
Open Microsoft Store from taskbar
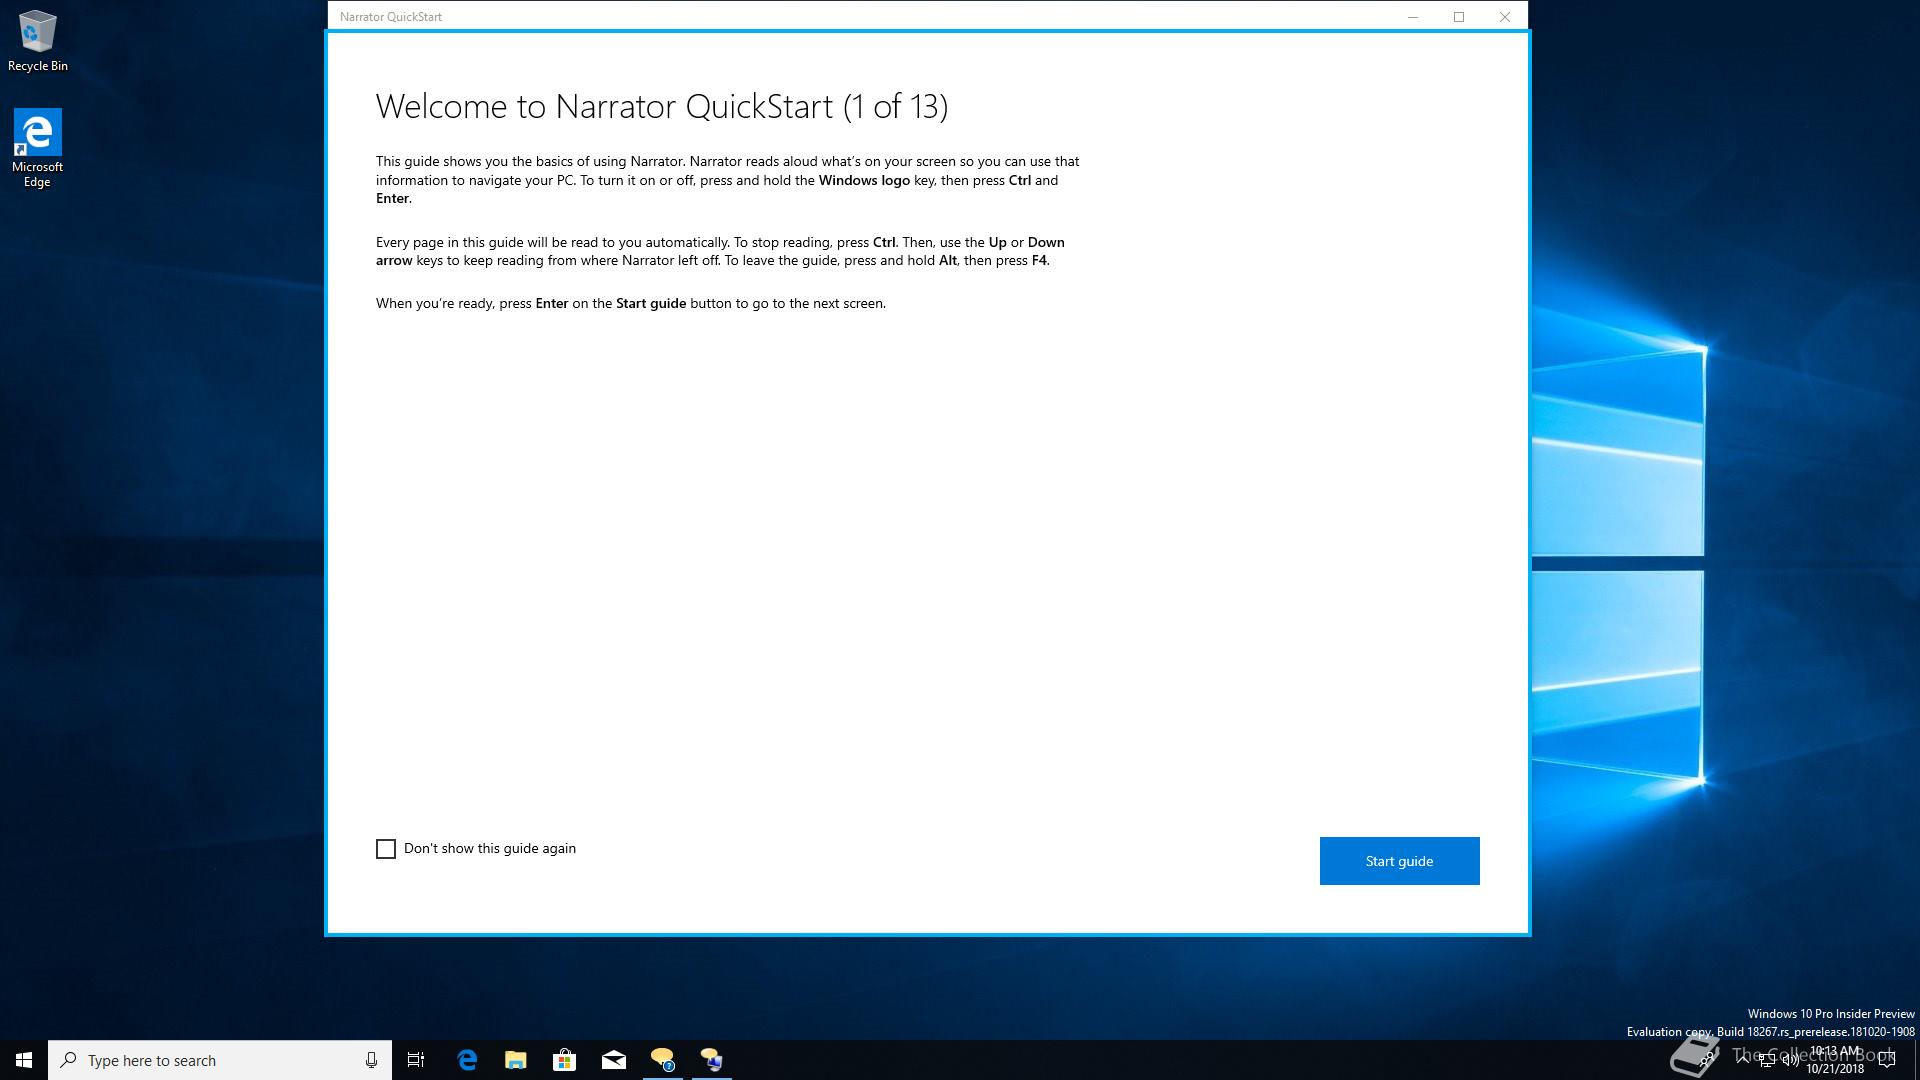point(565,1060)
